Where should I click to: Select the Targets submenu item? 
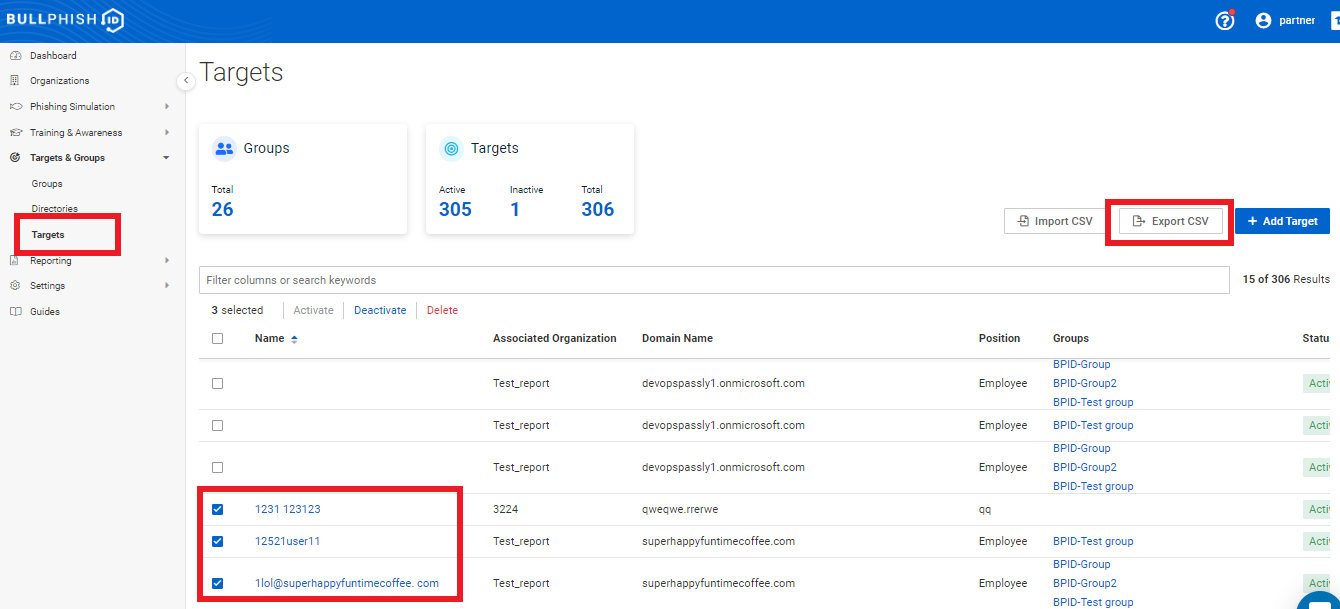coord(48,235)
